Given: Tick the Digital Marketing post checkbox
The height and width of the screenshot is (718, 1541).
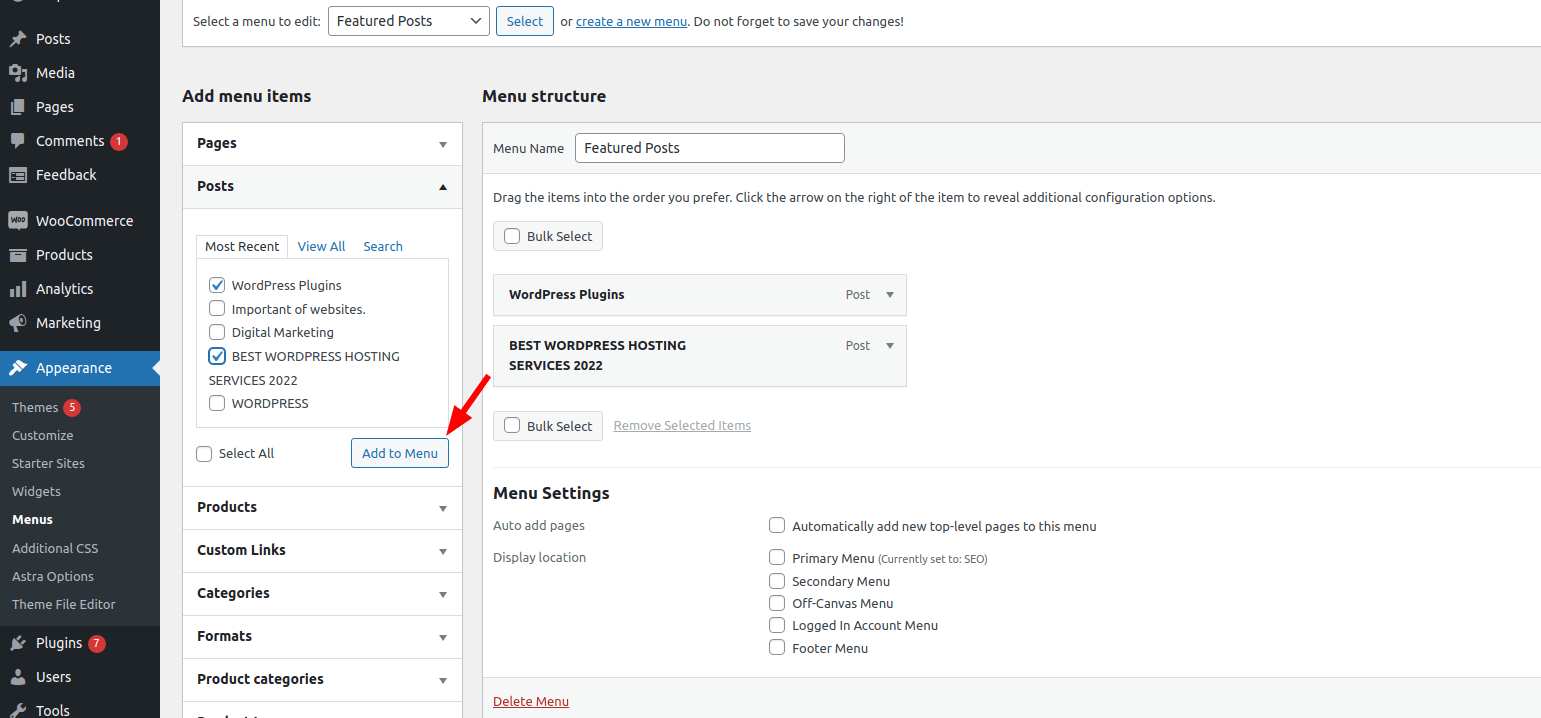Looking at the screenshot, I should click(x=217, y=332).
